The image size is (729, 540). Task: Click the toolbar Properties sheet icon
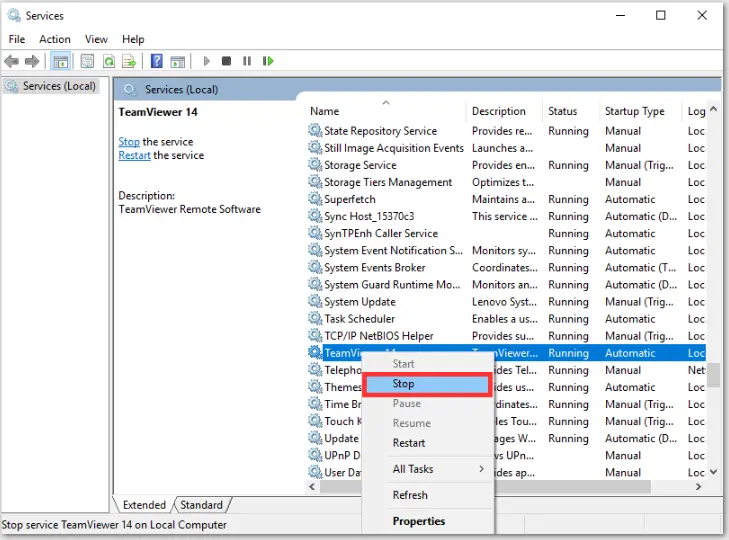[87, 61]
